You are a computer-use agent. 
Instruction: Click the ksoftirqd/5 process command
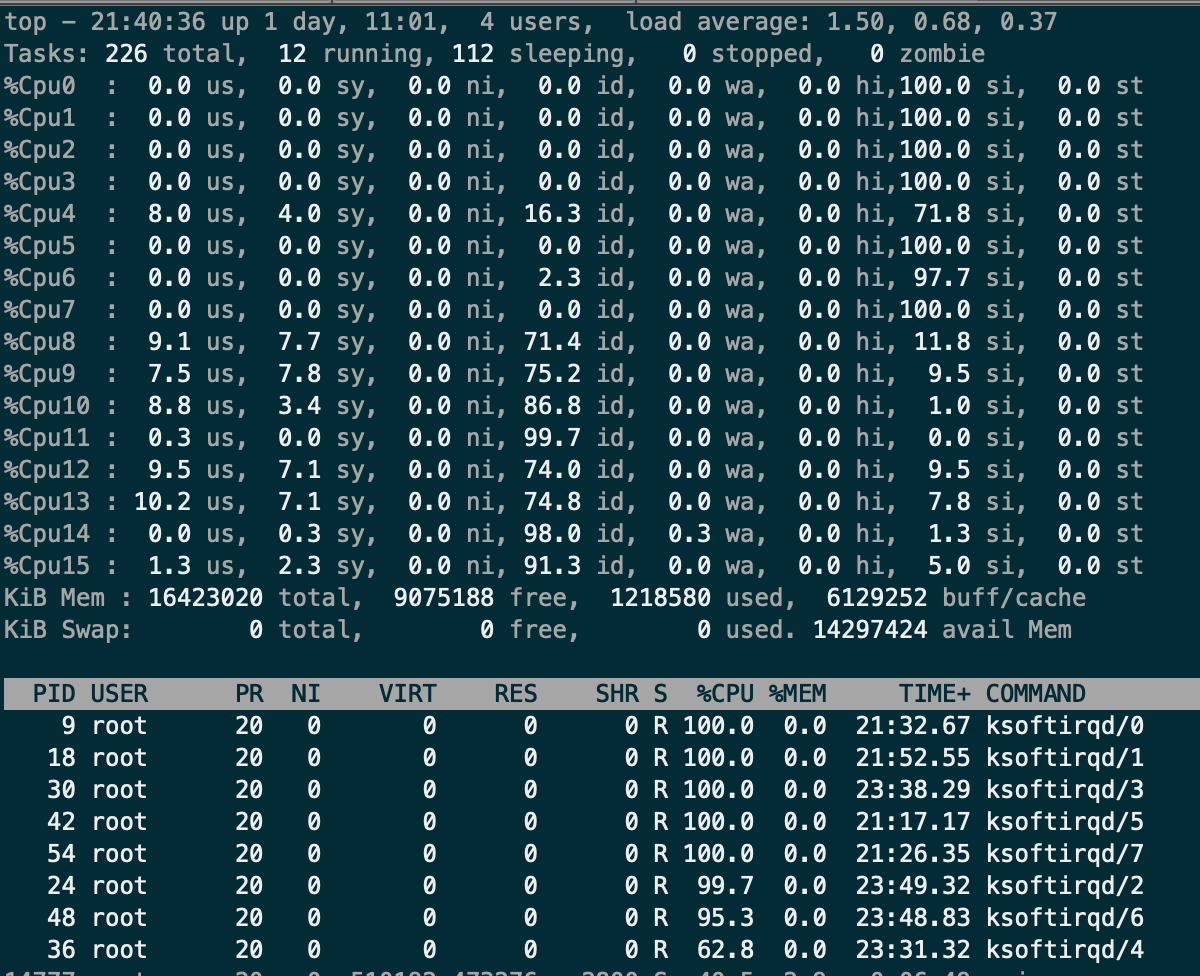(x=1065, y=822)
